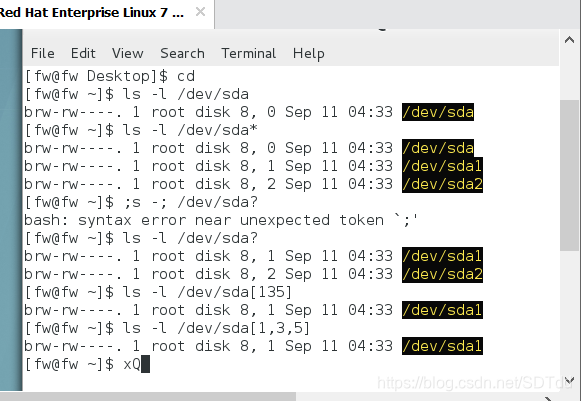
Task: Click the command 'ls -l /dev/sda[1,3,5]'
Action: [217, 328]
